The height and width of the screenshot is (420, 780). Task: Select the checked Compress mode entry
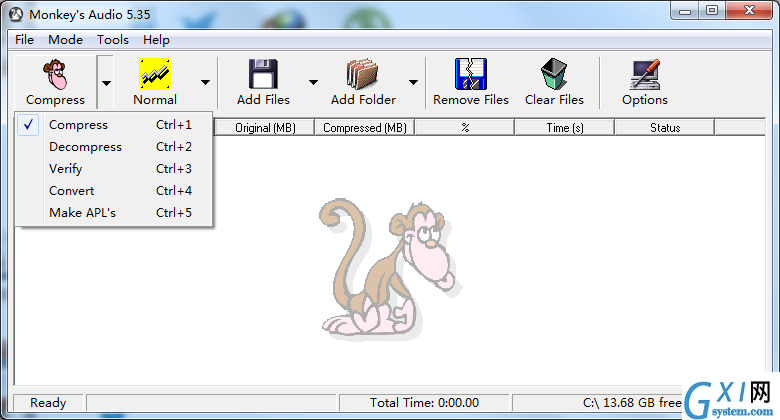pyautogui.click(x=114, y=125)
